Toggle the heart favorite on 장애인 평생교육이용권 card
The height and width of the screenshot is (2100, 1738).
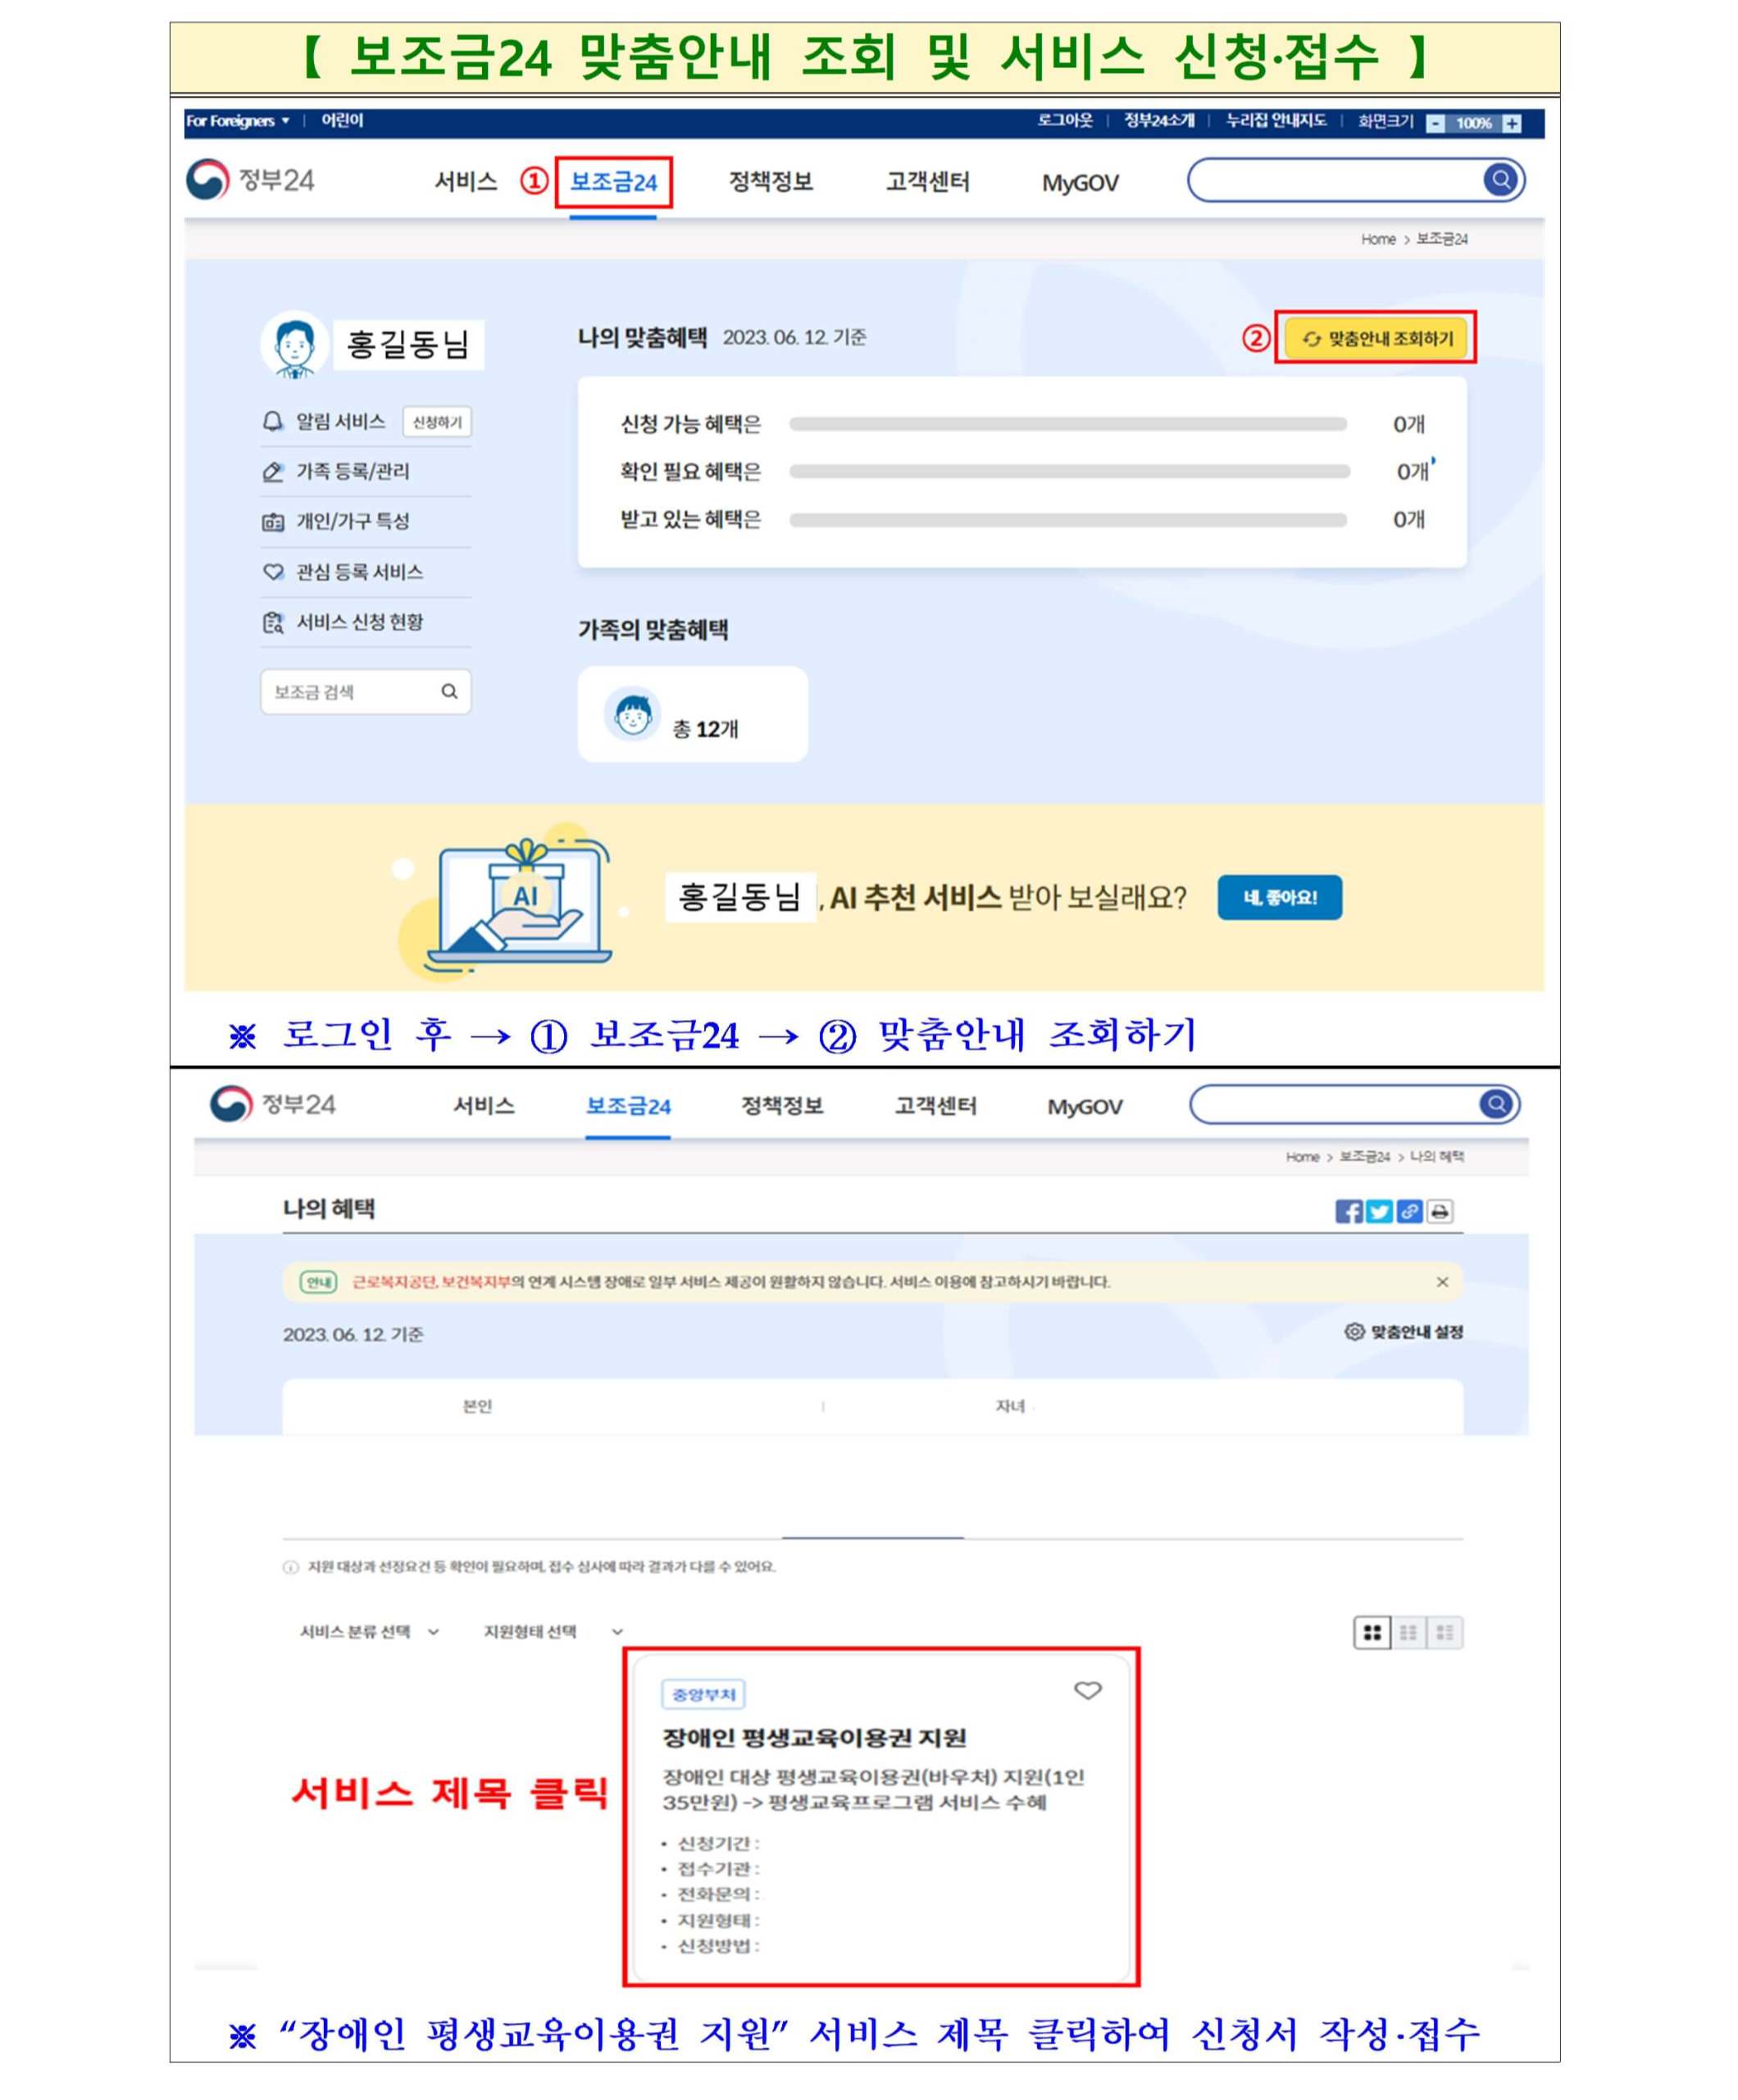1087,1690
